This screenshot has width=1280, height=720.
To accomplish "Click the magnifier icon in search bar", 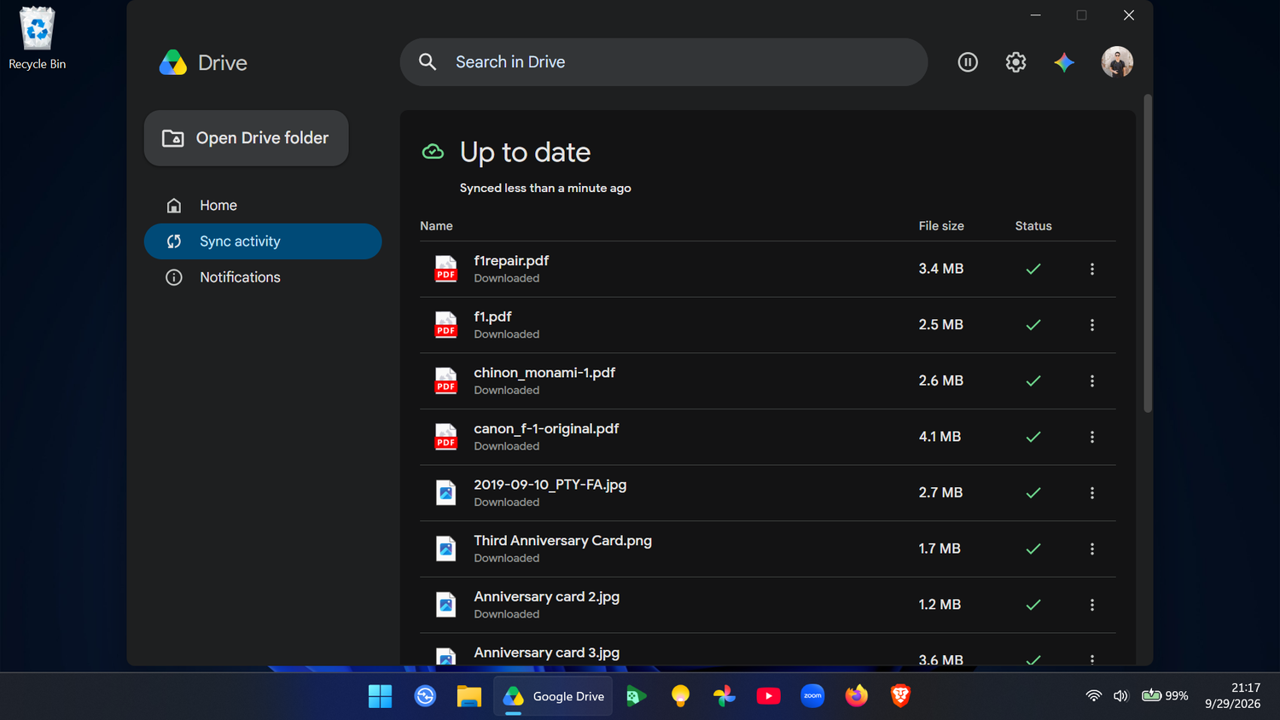I will coord(427,62).
